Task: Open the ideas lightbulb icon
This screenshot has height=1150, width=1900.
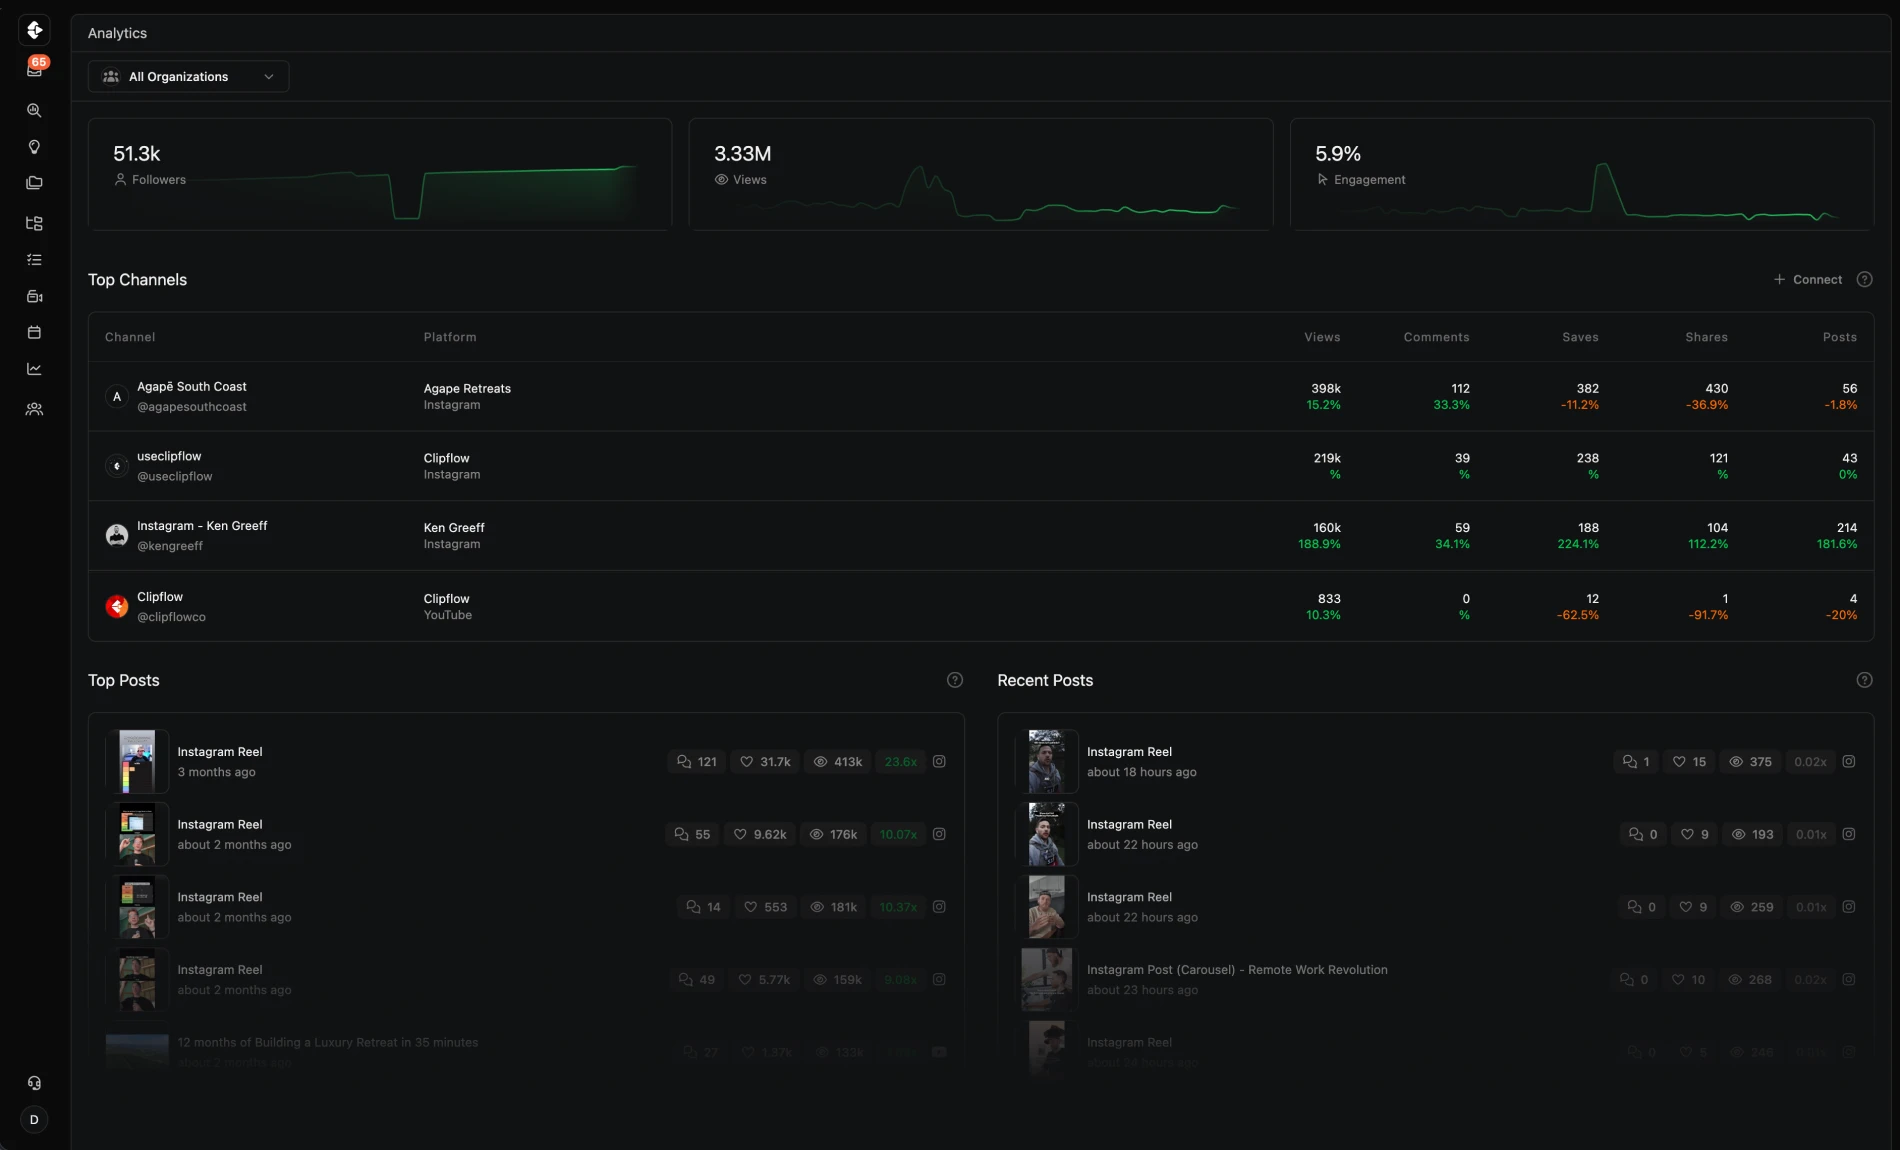Action: coord(34,147)
